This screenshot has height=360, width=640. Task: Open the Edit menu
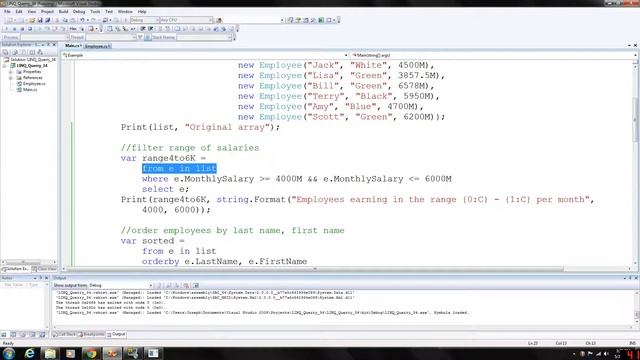point(19,11)
